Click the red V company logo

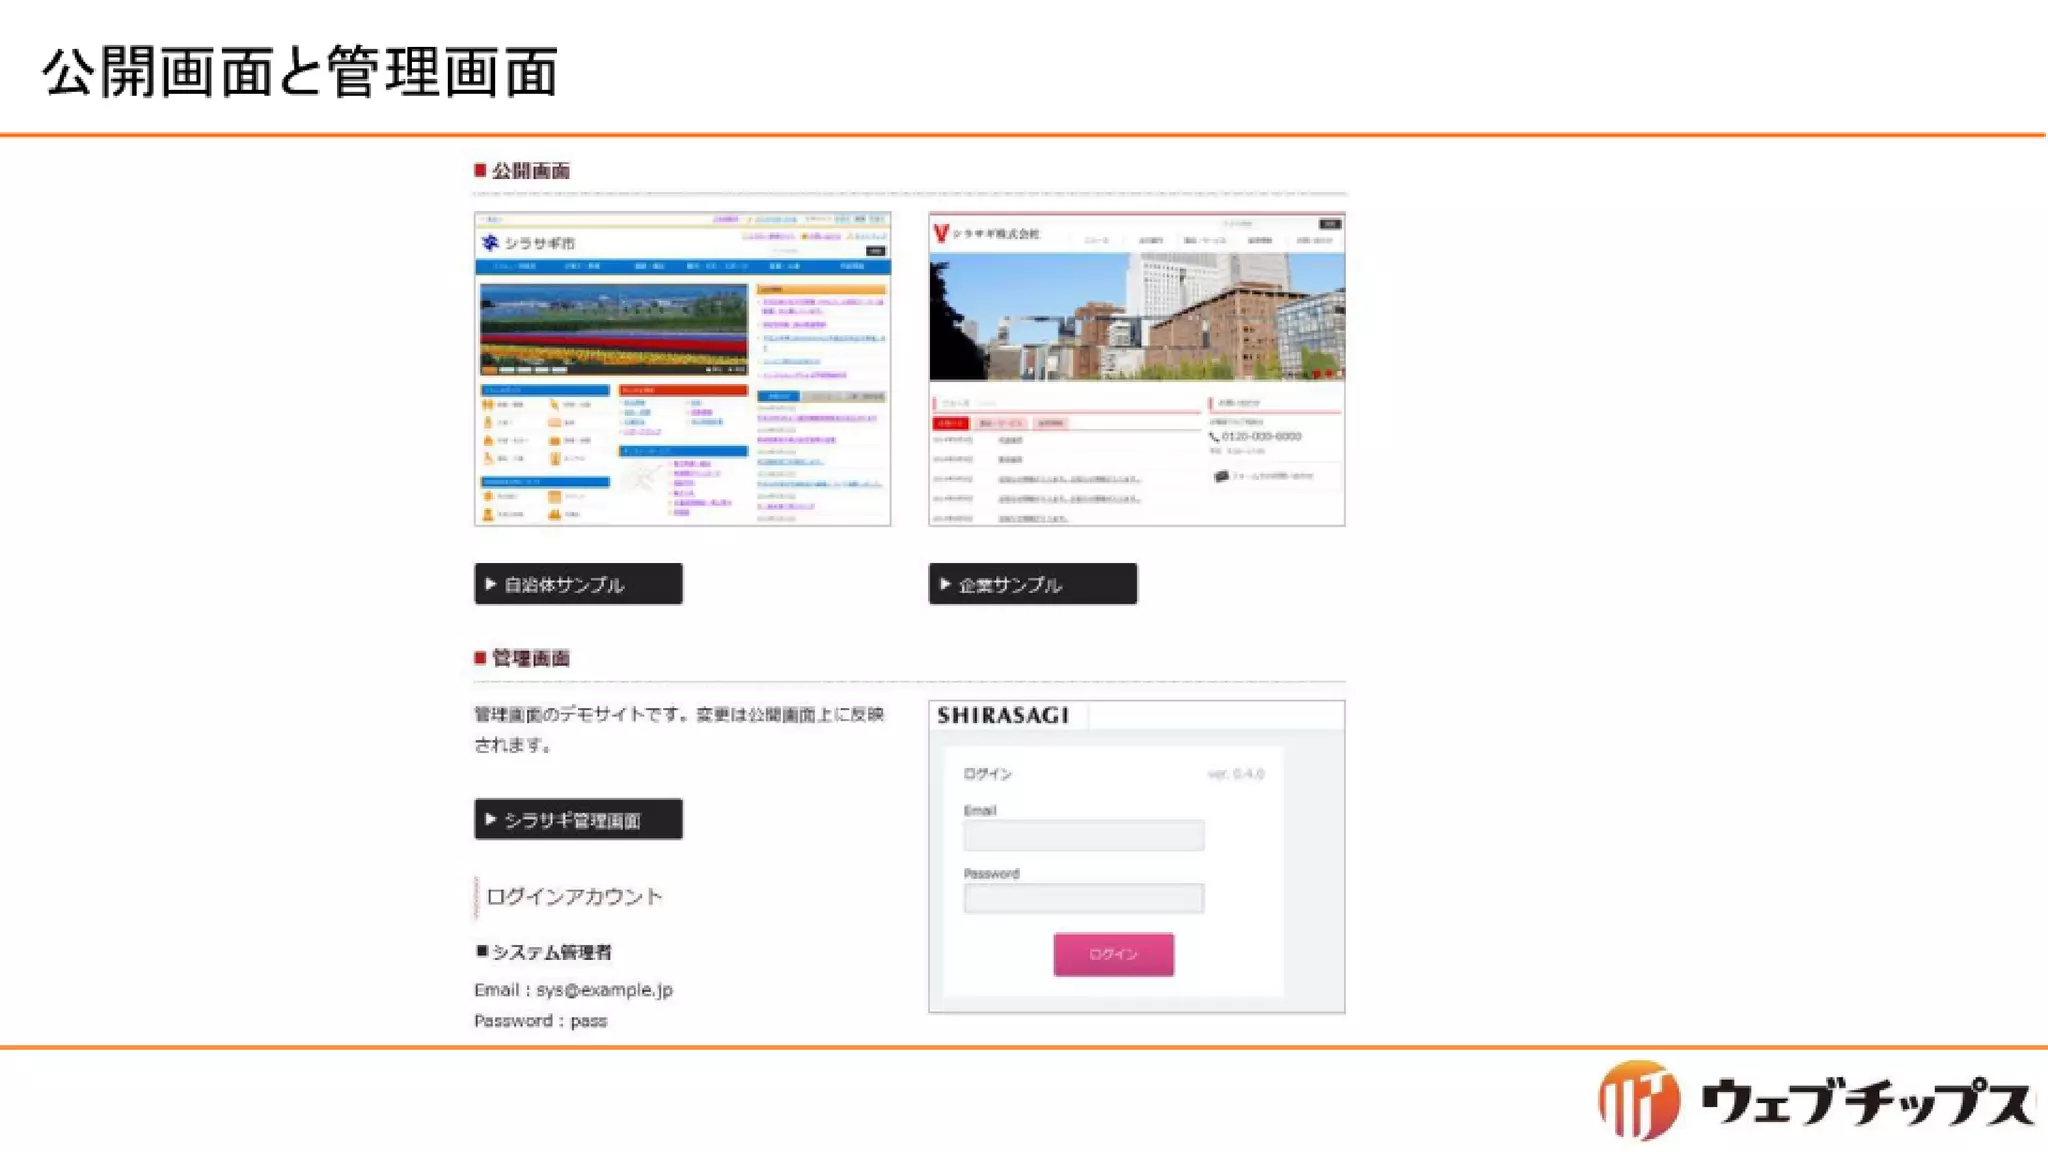pyautogui.click(x=940, y=234)
